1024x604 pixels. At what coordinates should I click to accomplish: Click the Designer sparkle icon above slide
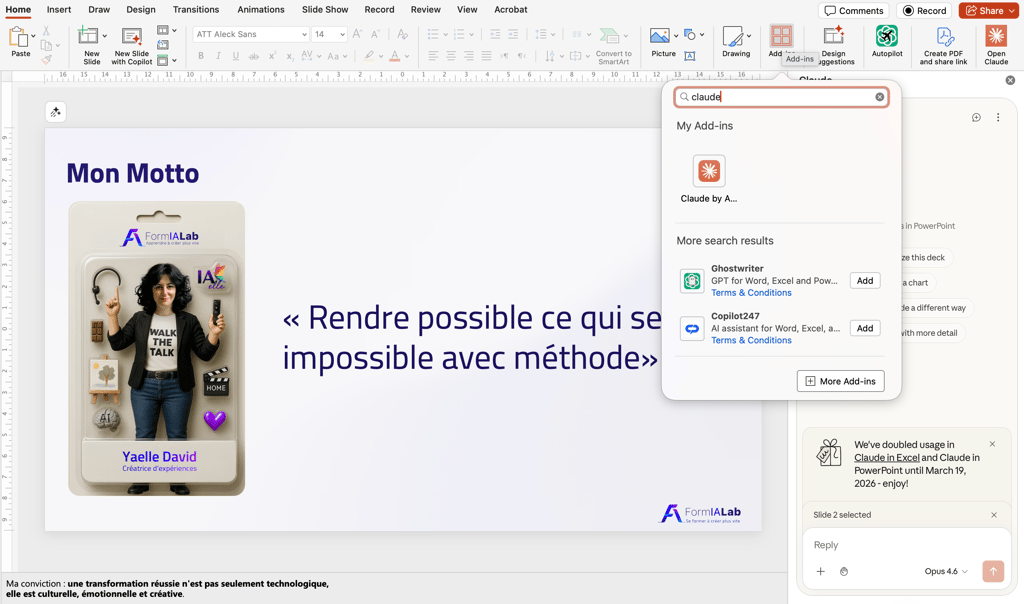[x=56, y=112]
